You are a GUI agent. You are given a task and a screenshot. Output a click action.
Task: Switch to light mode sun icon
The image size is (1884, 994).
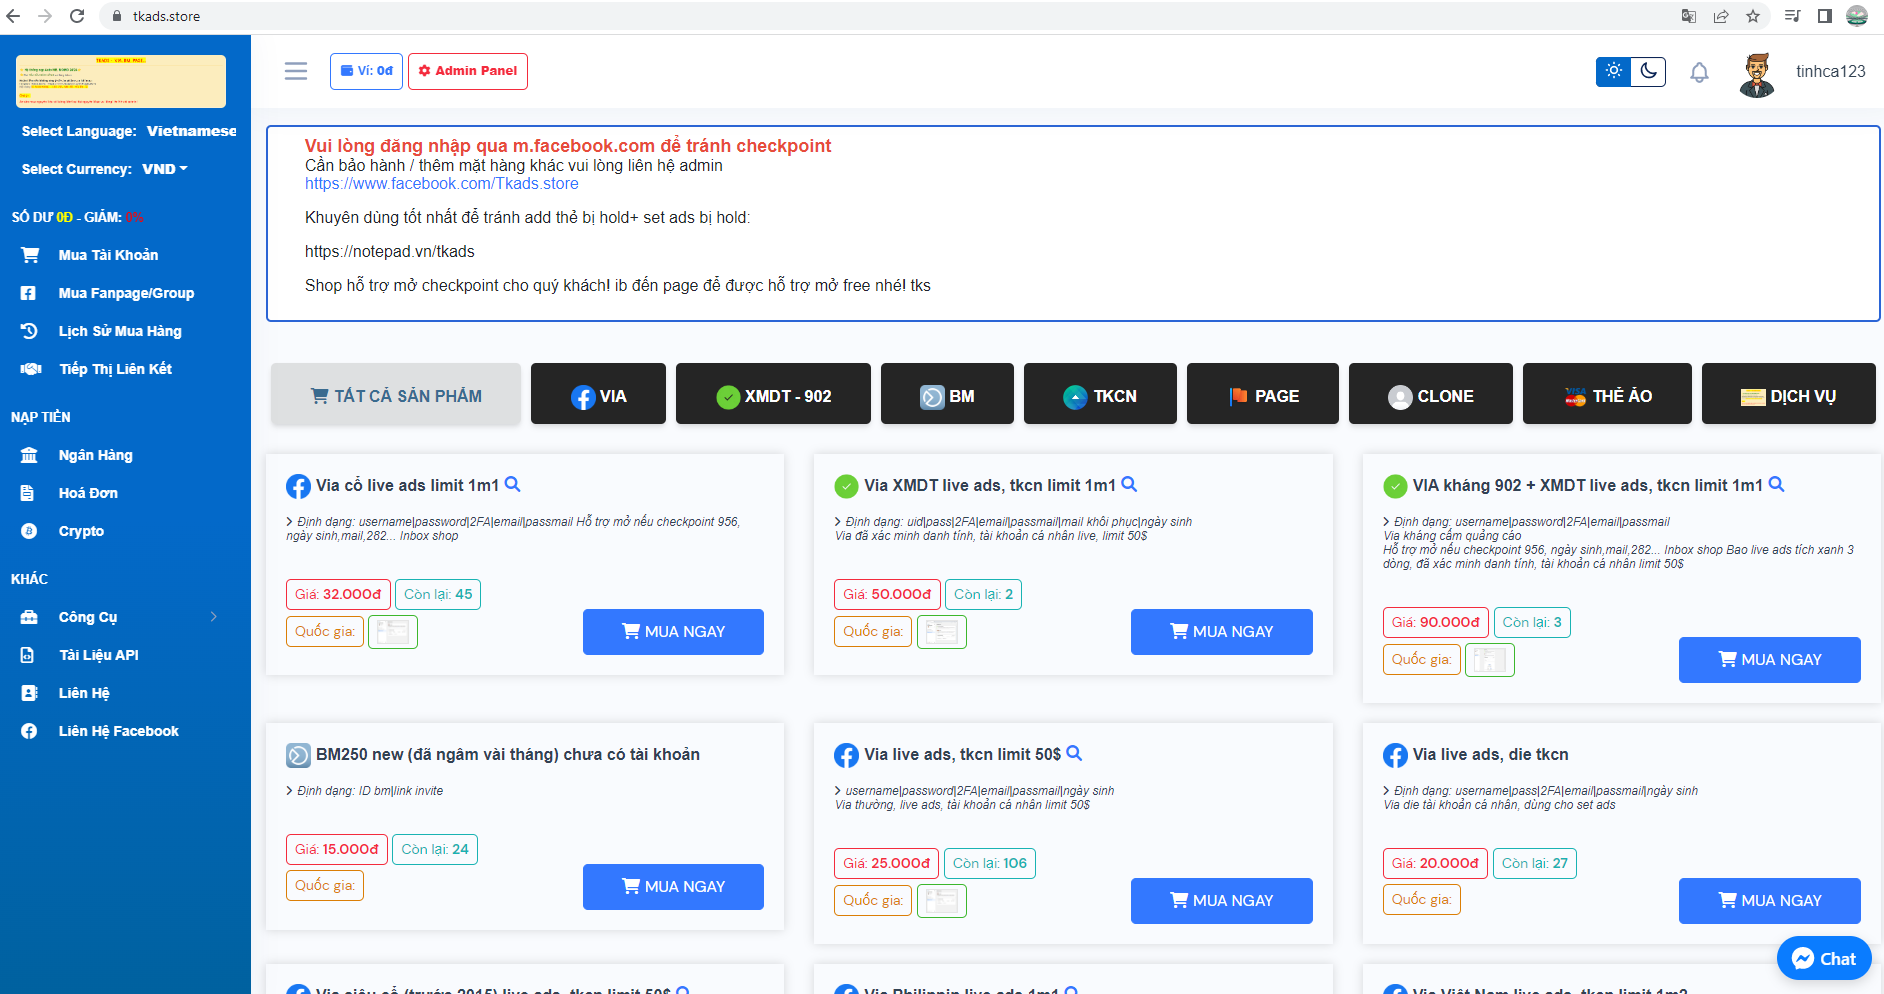coord(1613,71)
